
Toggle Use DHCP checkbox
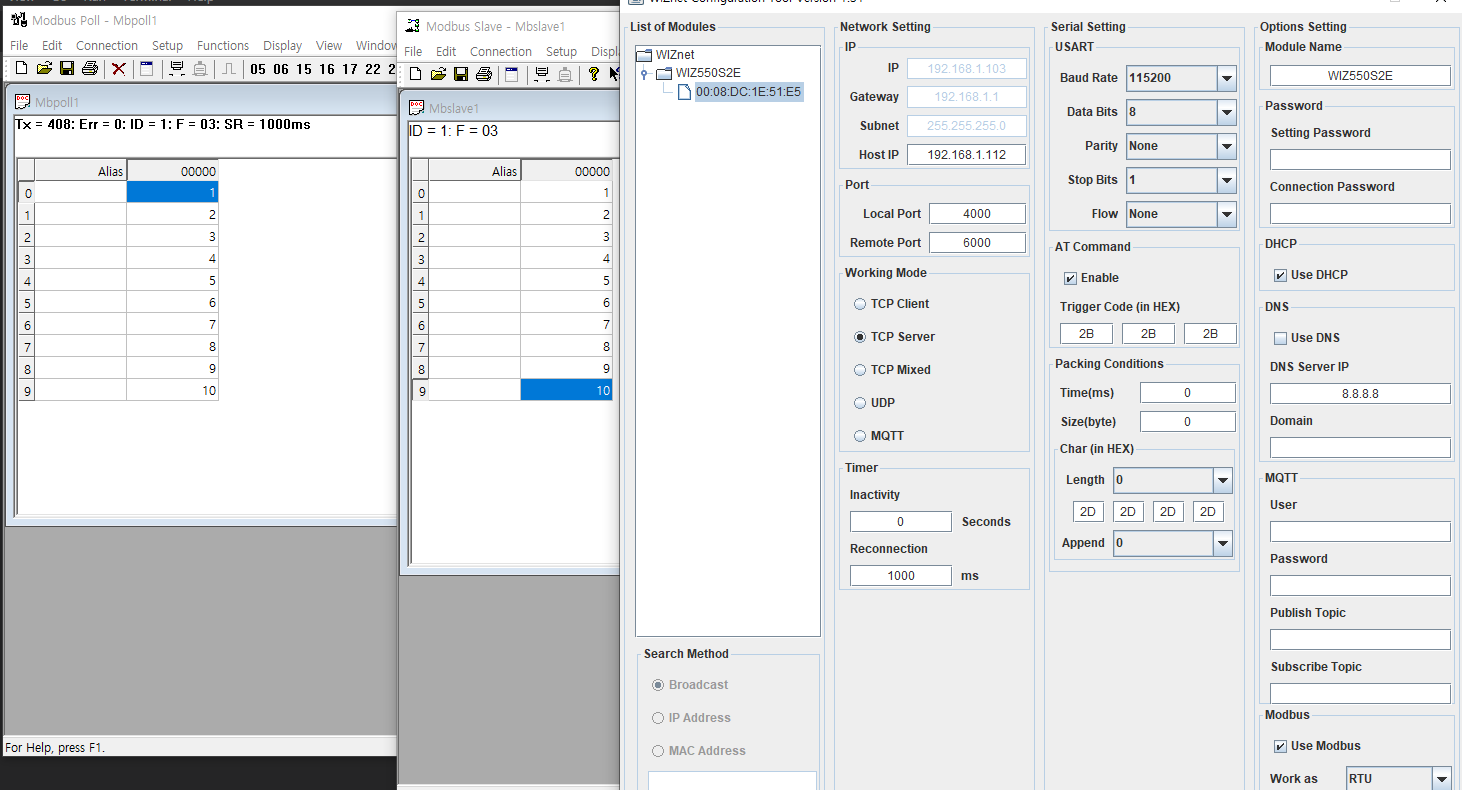tap(1280, 275)
